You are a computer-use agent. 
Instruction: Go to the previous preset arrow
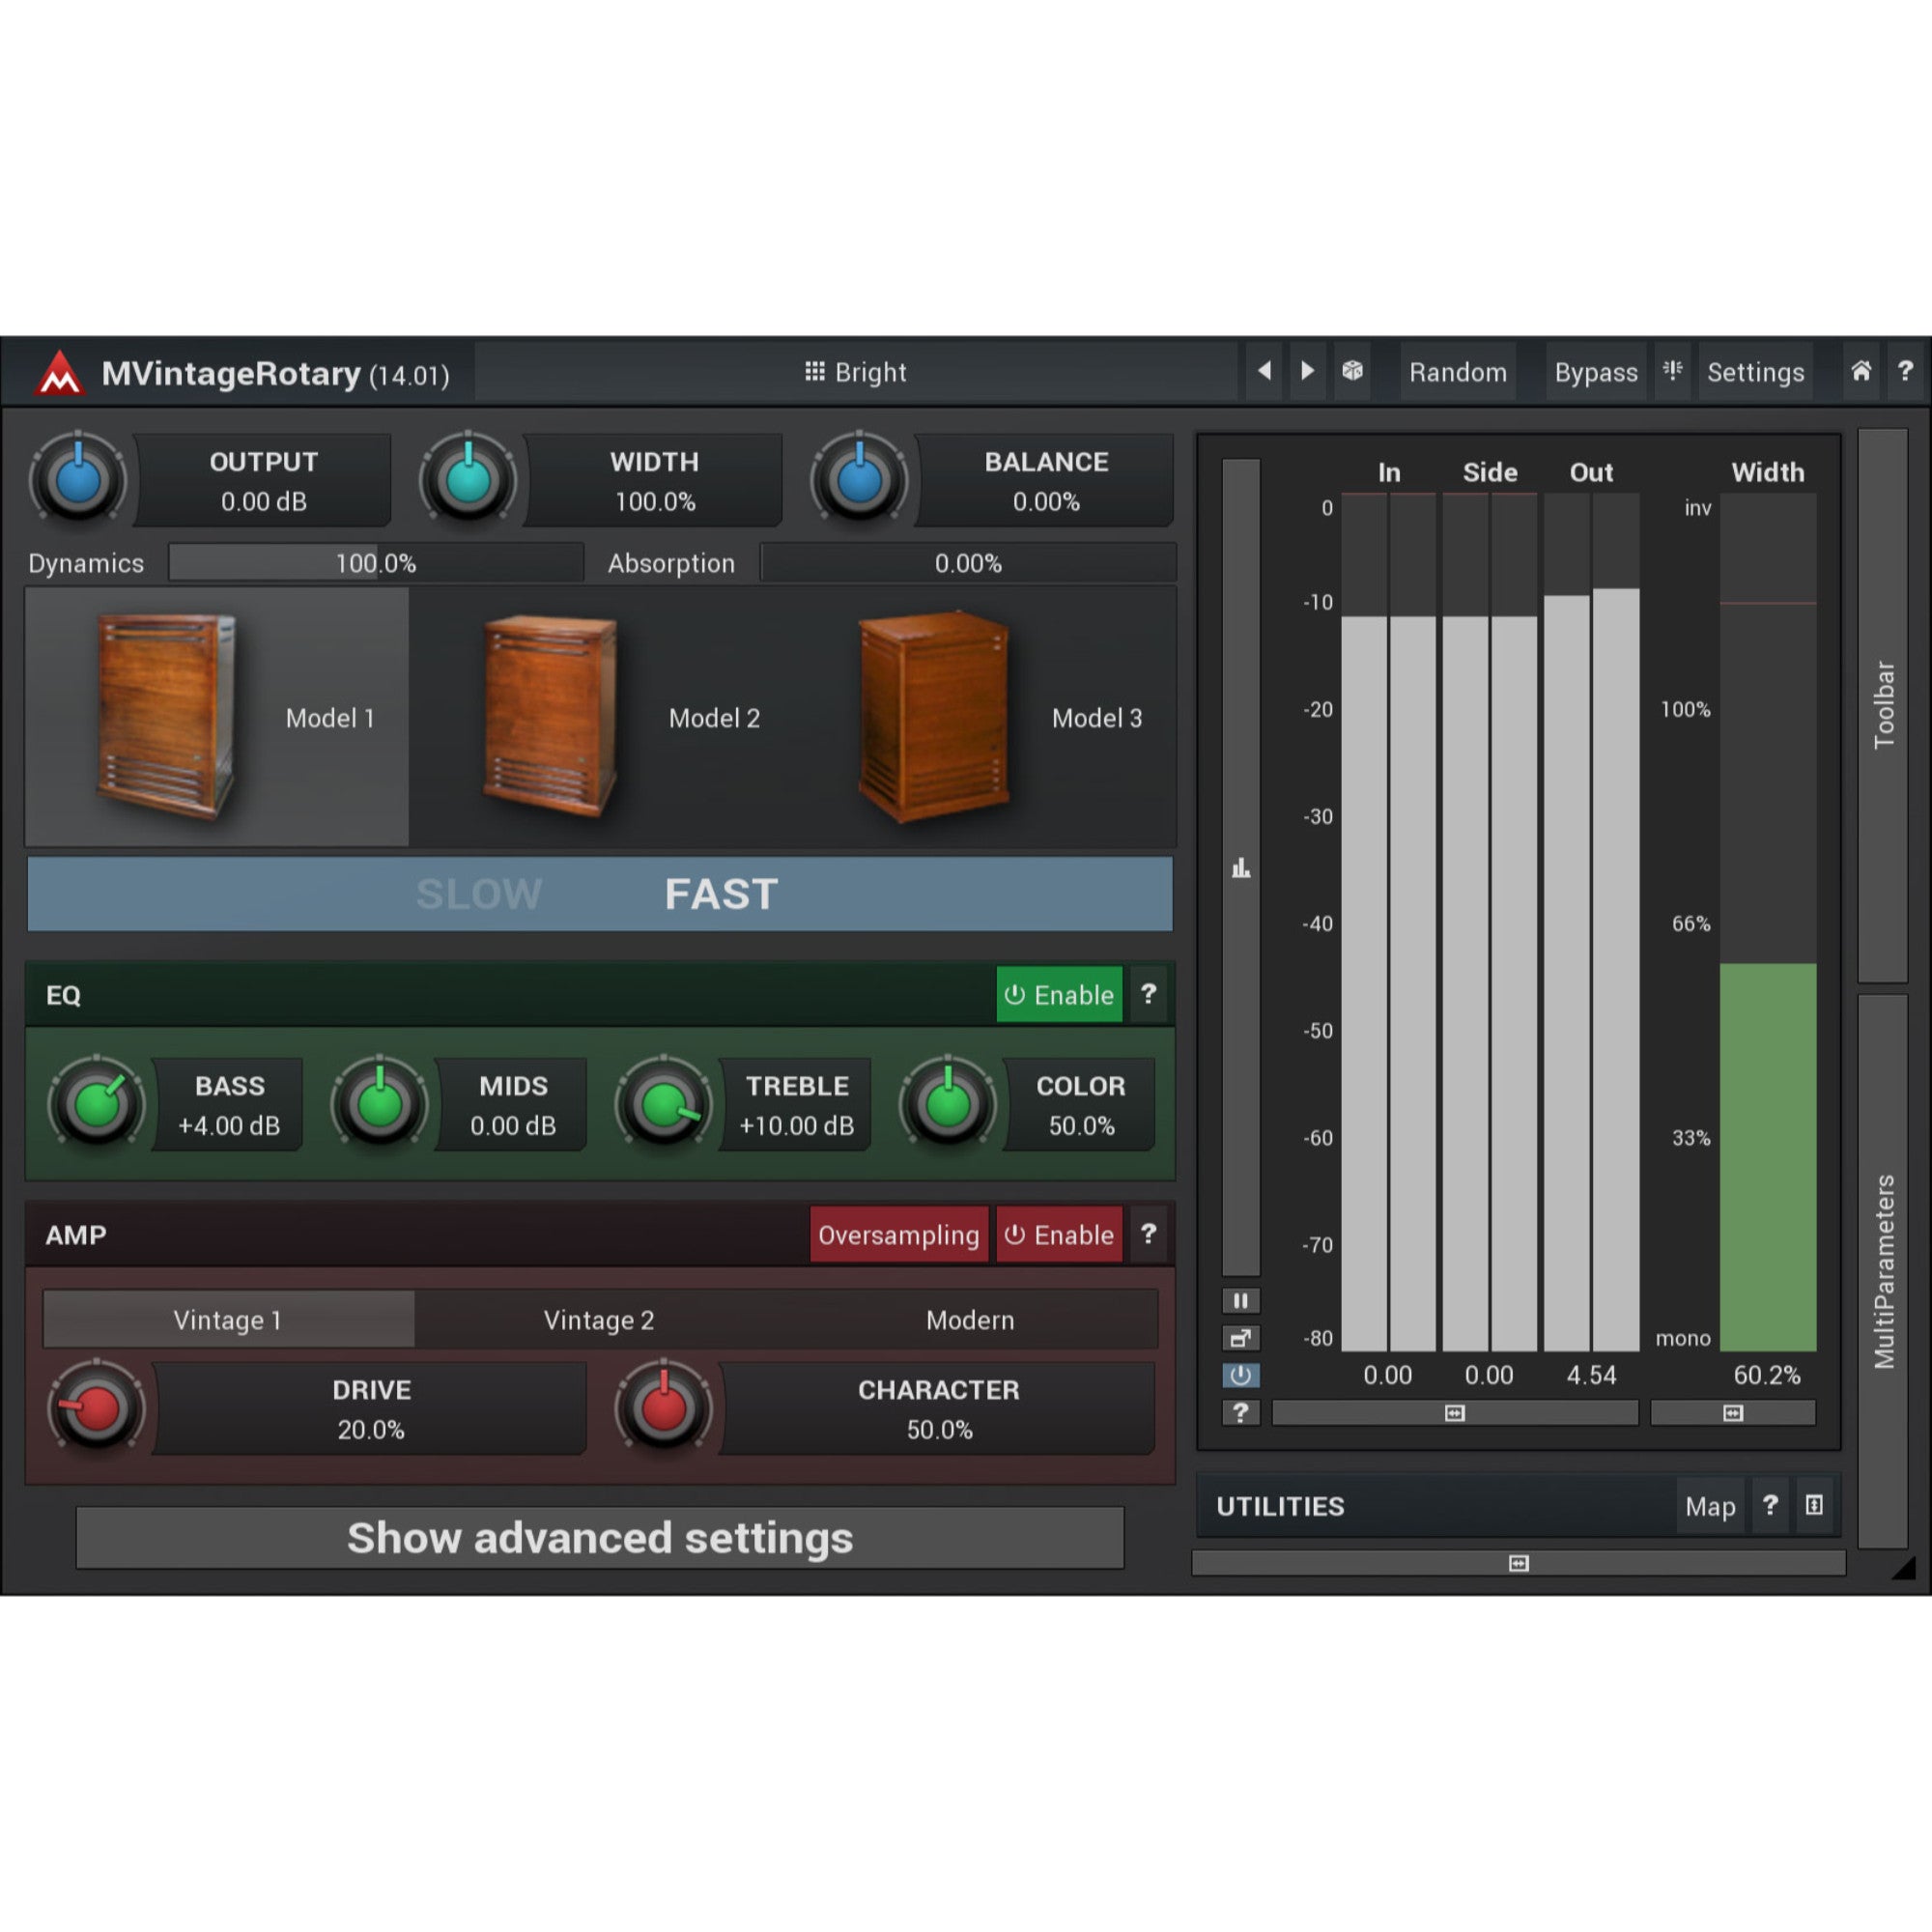(x=1264, y=372)
